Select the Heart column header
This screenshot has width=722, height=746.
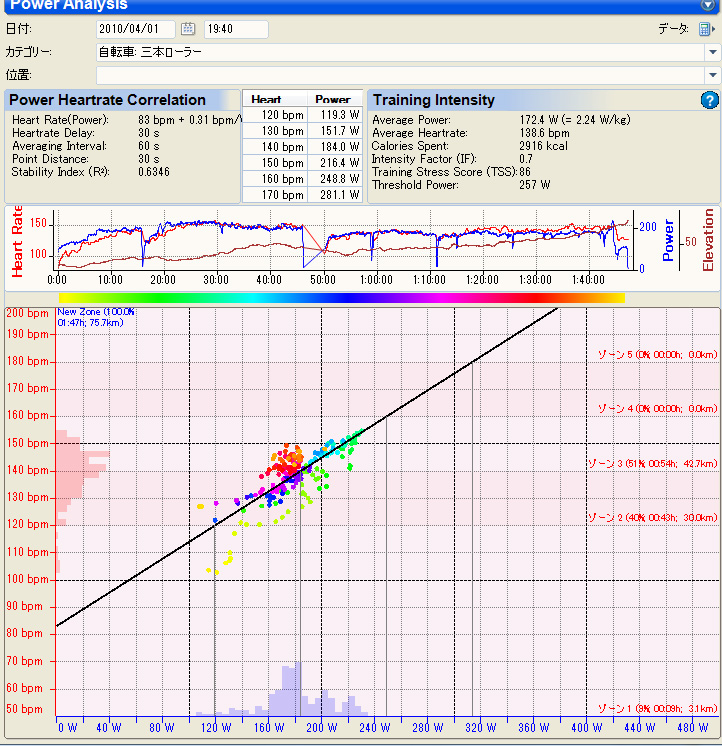[x=275, y=99]
